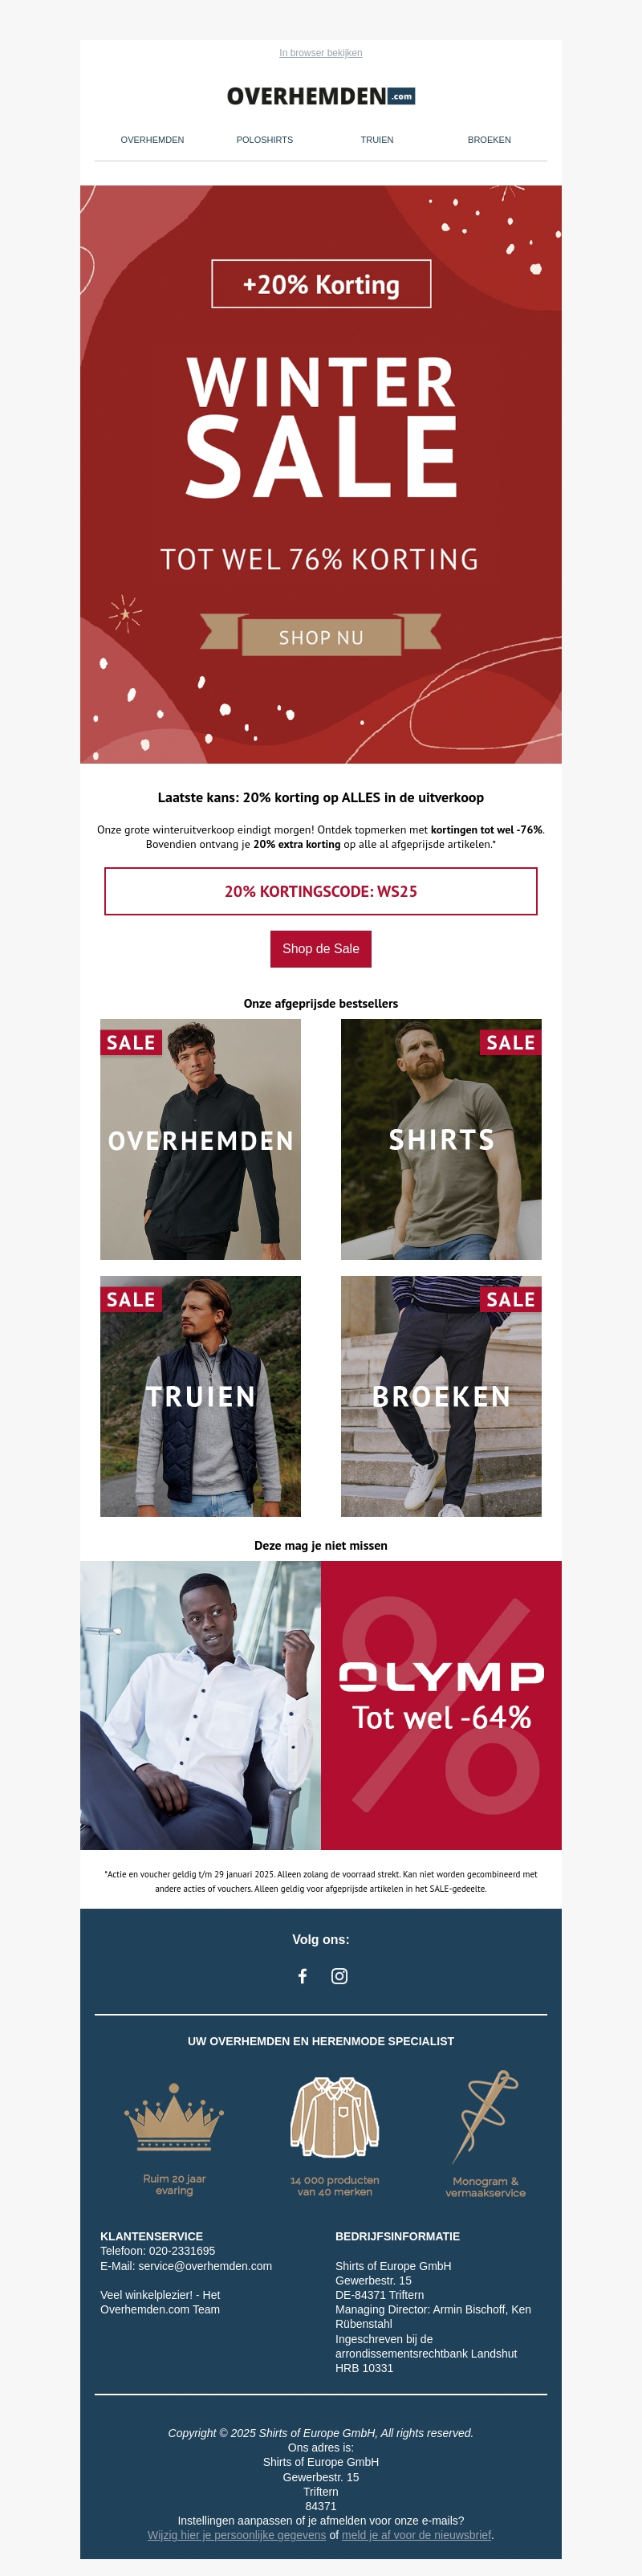Open the POLOSHIRTS menu item
642x2576 pixels.
pos(265,140)
